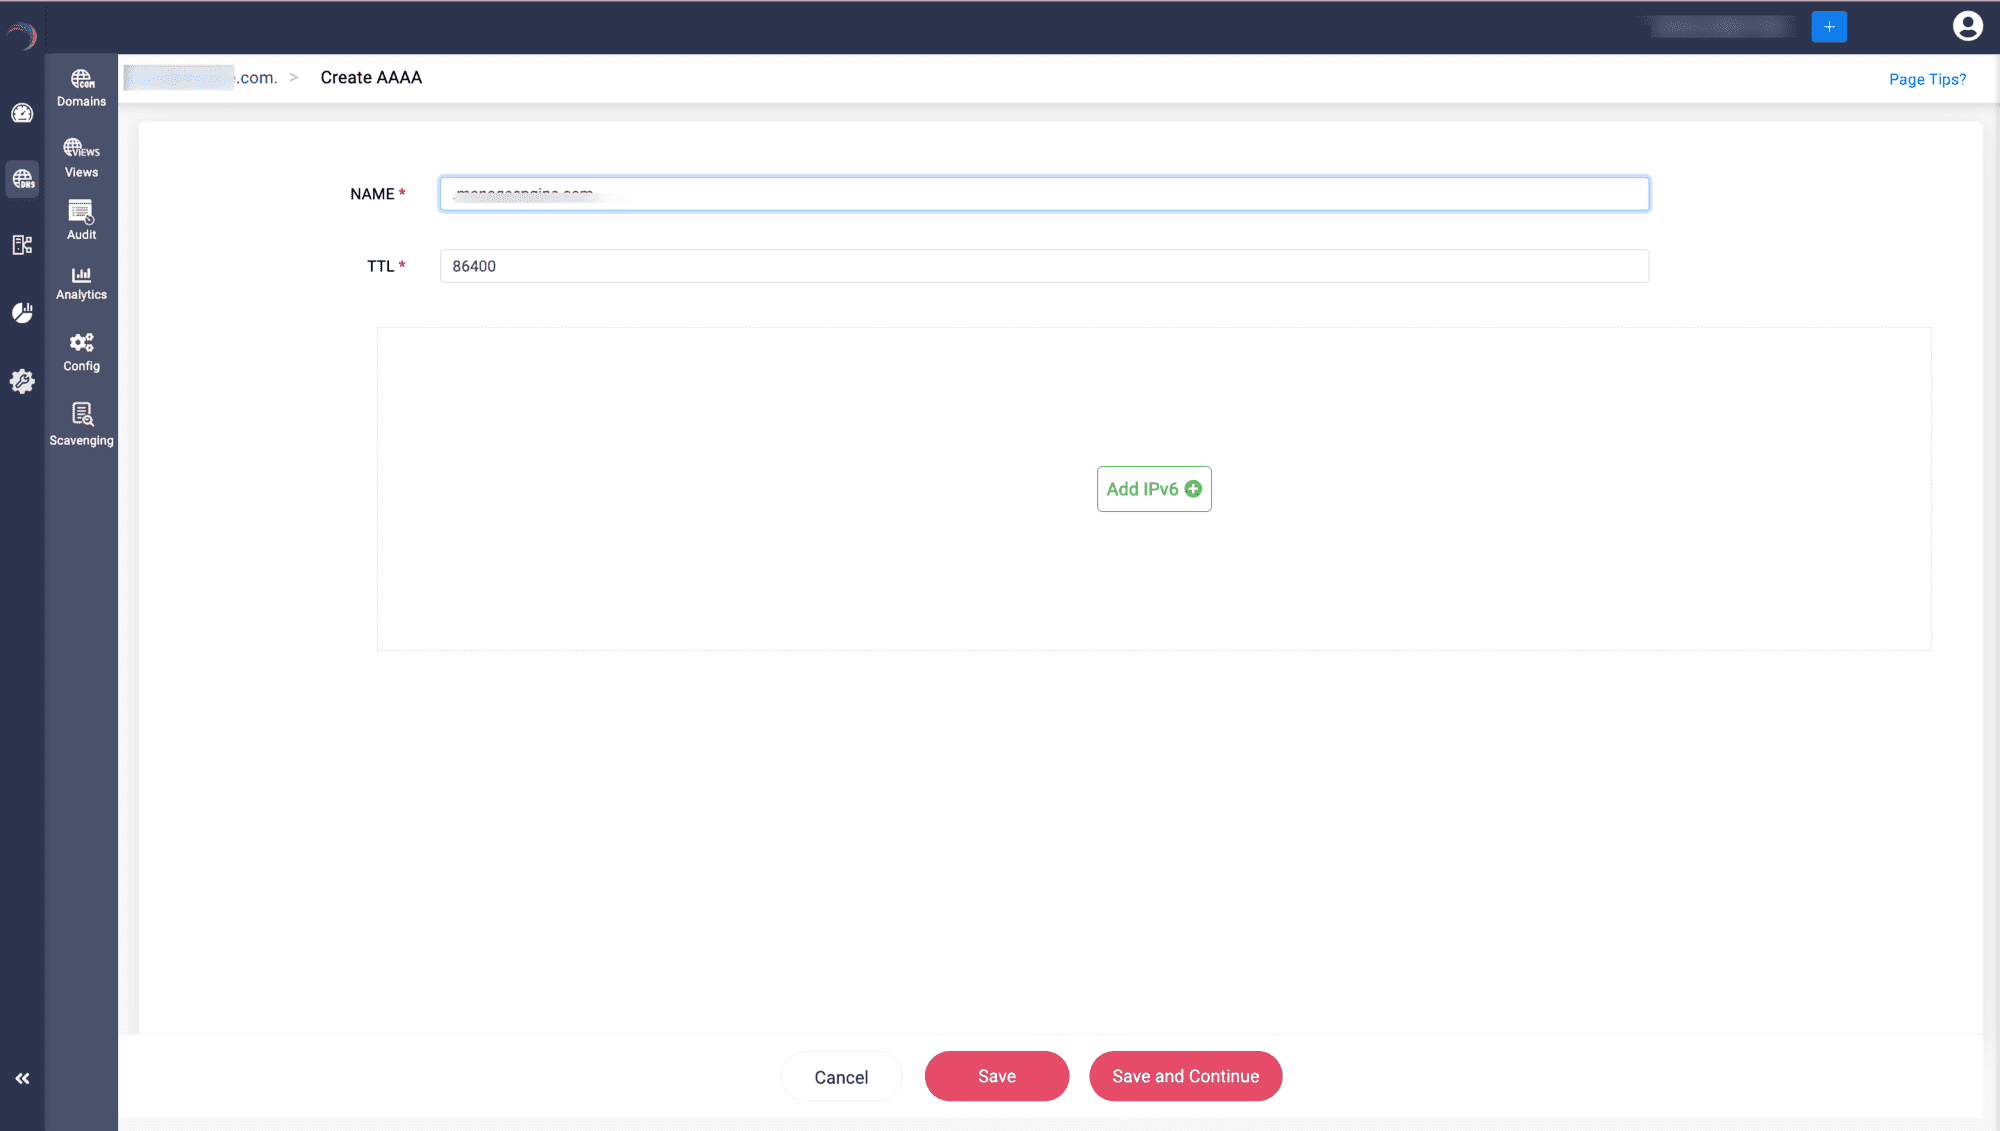Open the Audit section
This screenshot has width=2000, height=1131.
tap(81, 220)
